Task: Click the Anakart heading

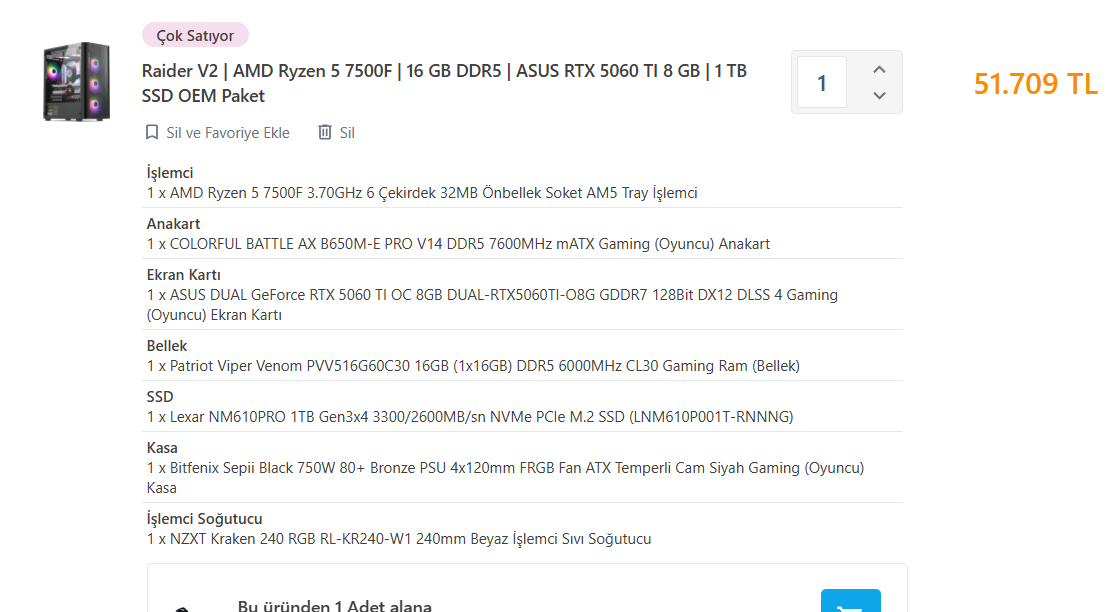Action: pyautogui.click(x=173, y=224)
